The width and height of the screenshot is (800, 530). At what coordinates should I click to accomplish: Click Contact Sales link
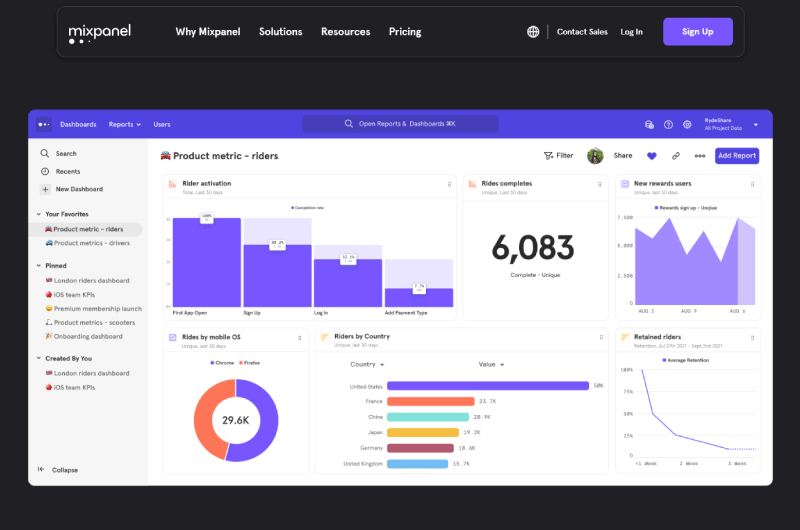(x=582, y=32)
